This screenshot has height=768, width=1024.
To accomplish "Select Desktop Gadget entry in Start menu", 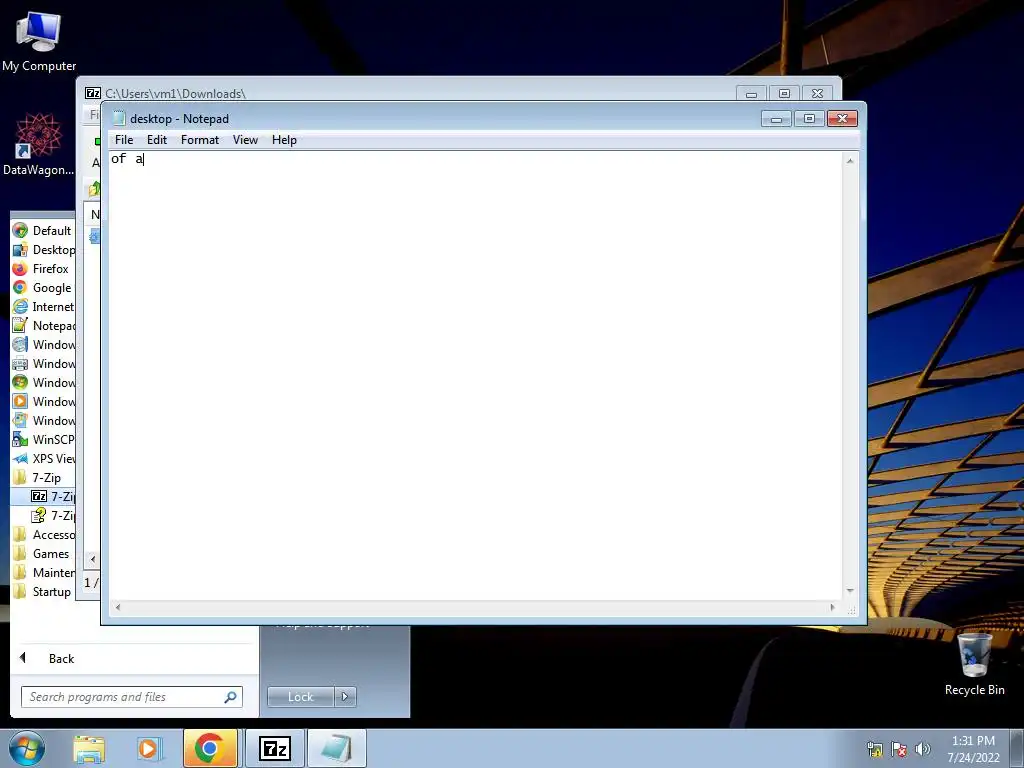I will click(x=43, y=249).
